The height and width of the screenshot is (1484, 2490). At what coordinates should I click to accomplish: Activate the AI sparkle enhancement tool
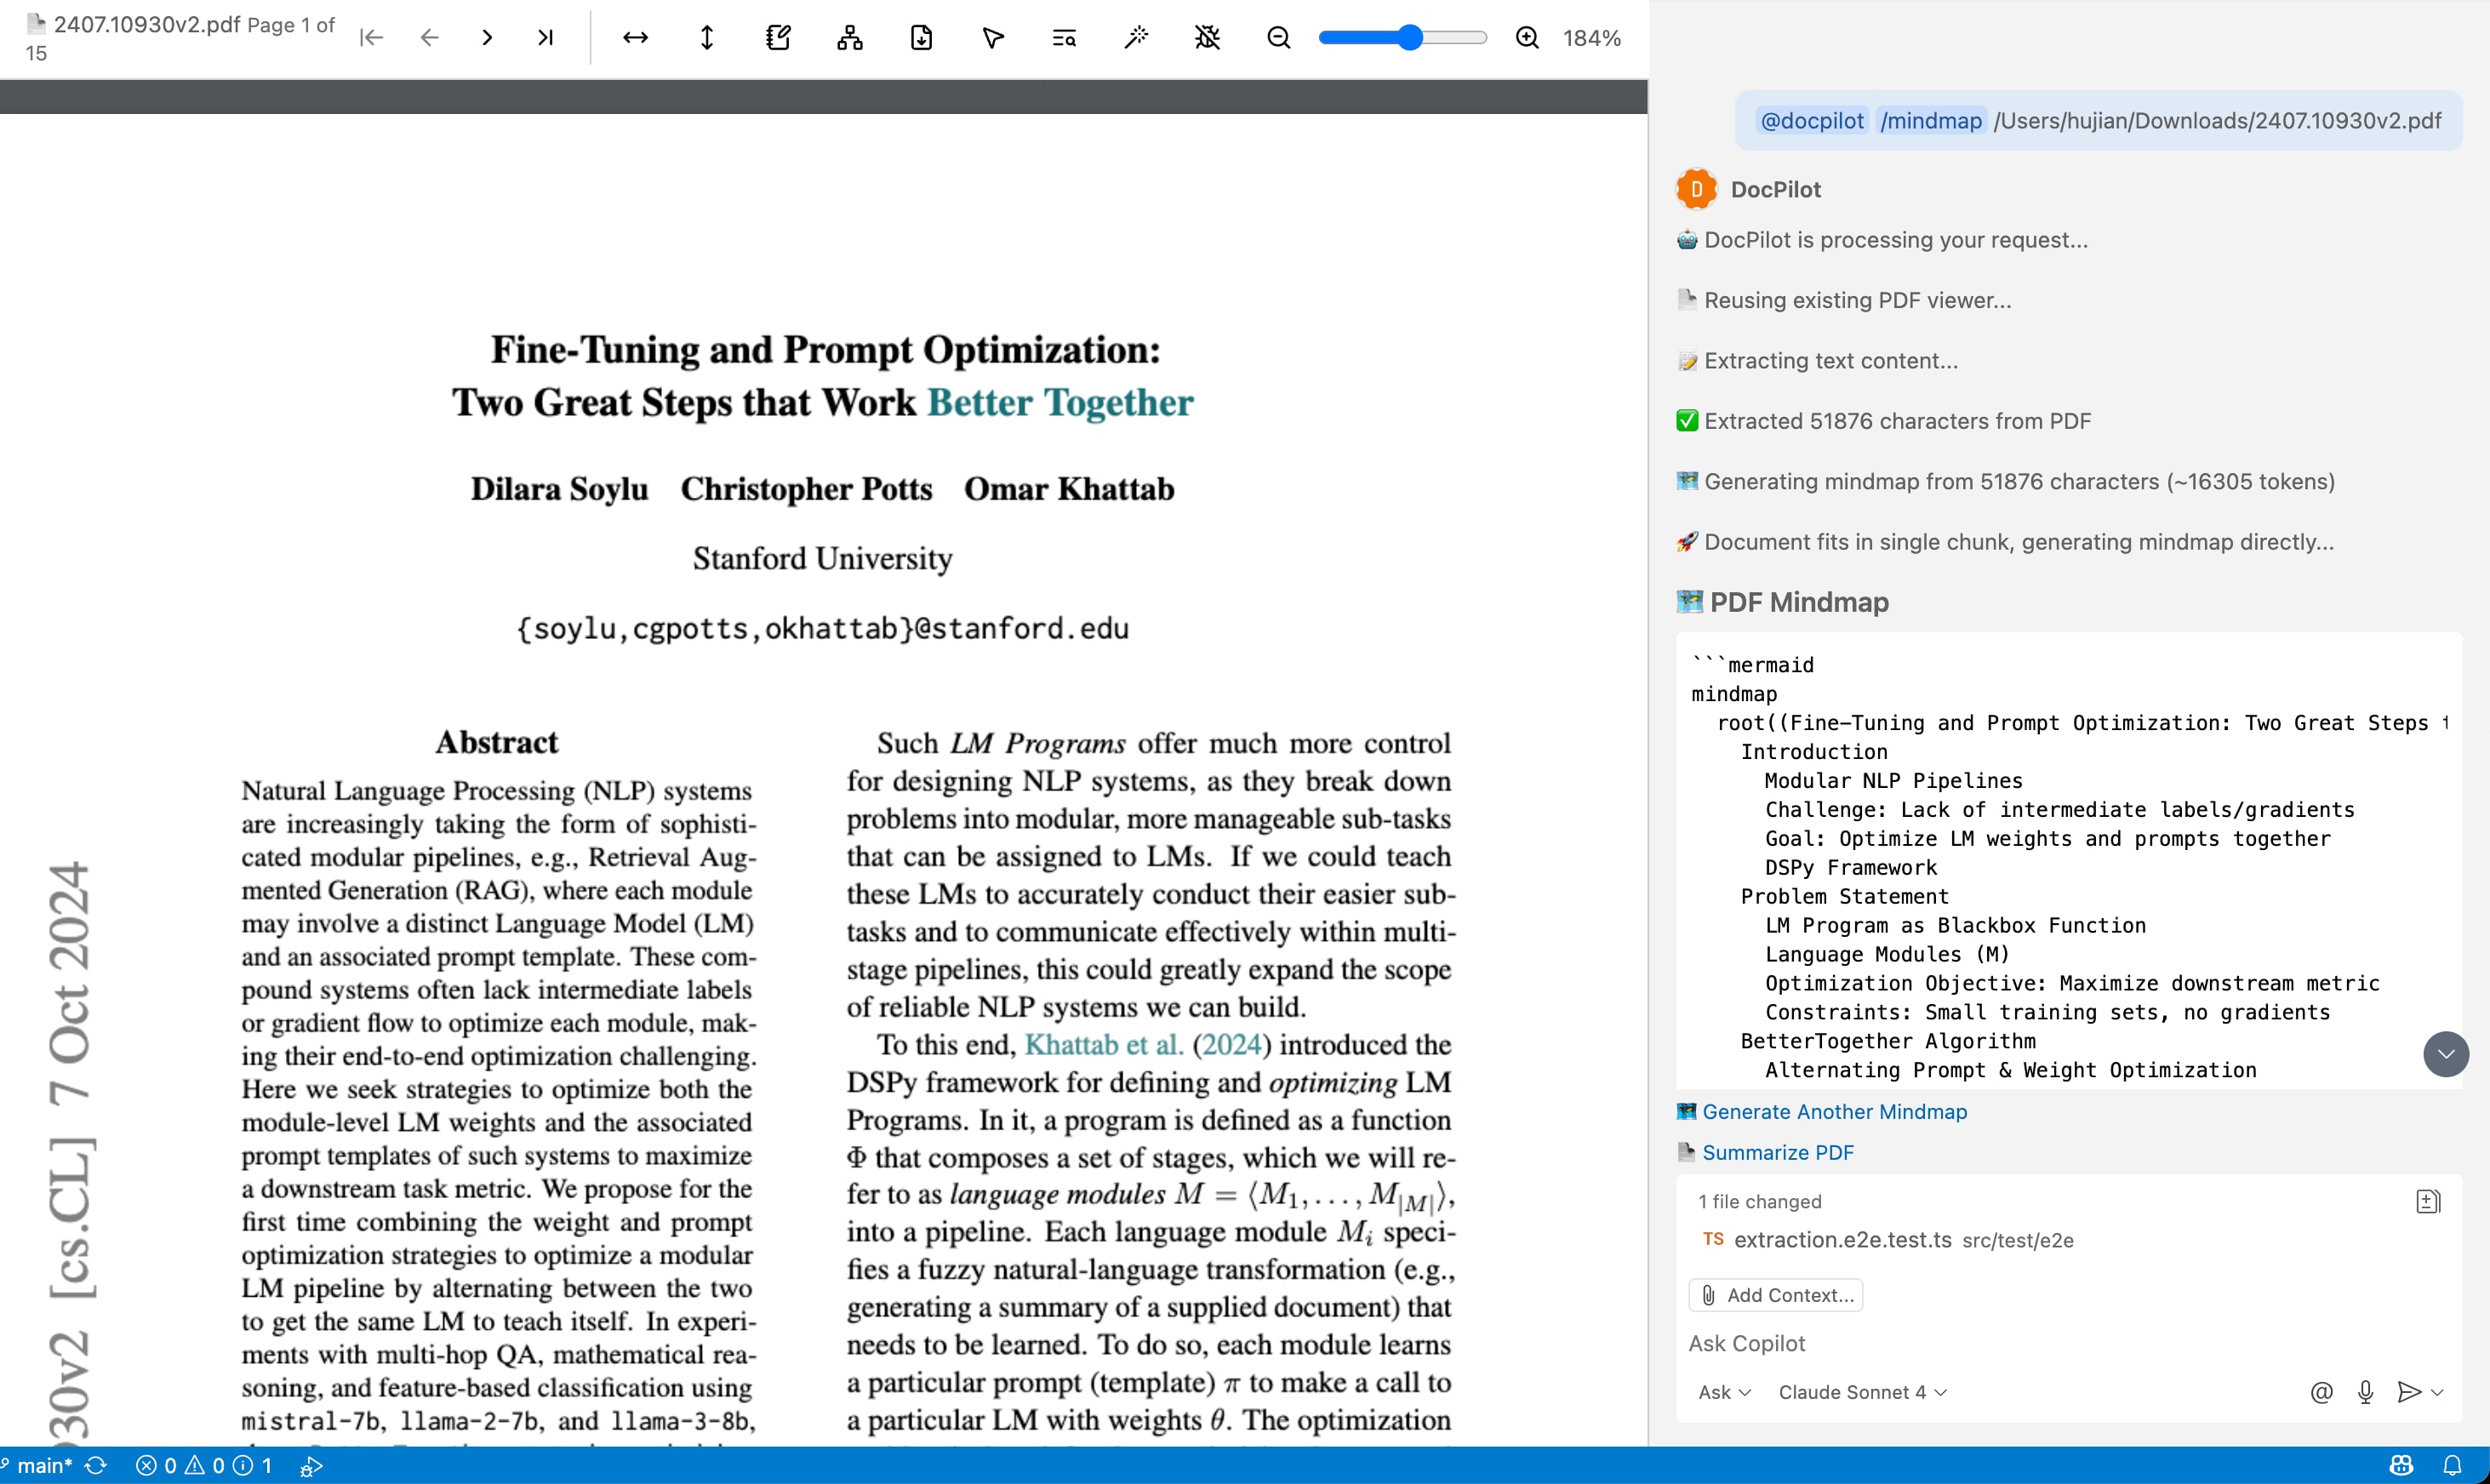tap(1135, 37)
